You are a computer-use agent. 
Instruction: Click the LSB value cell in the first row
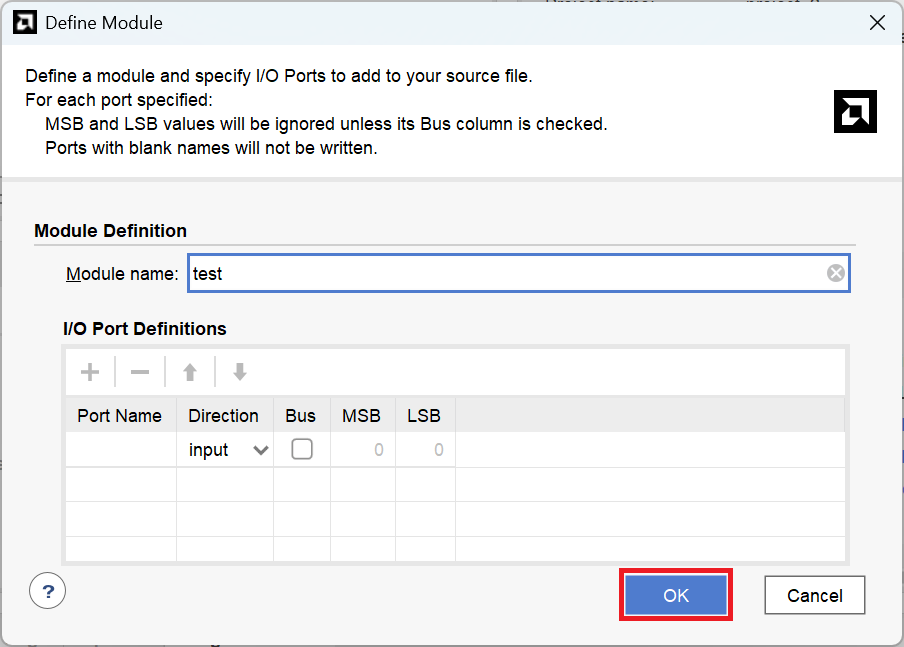pyautogui.click(x=424, y=450)
